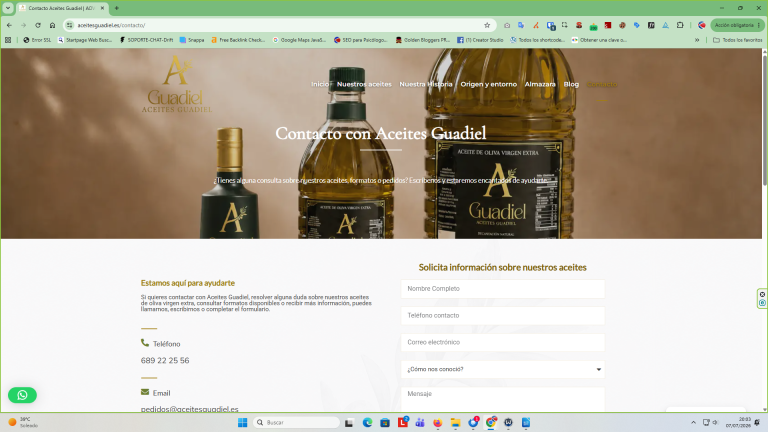This screenshot has height=432, width=768.
Task: Click the camera screenshot extension icon
Action: [x=507, y=25]
